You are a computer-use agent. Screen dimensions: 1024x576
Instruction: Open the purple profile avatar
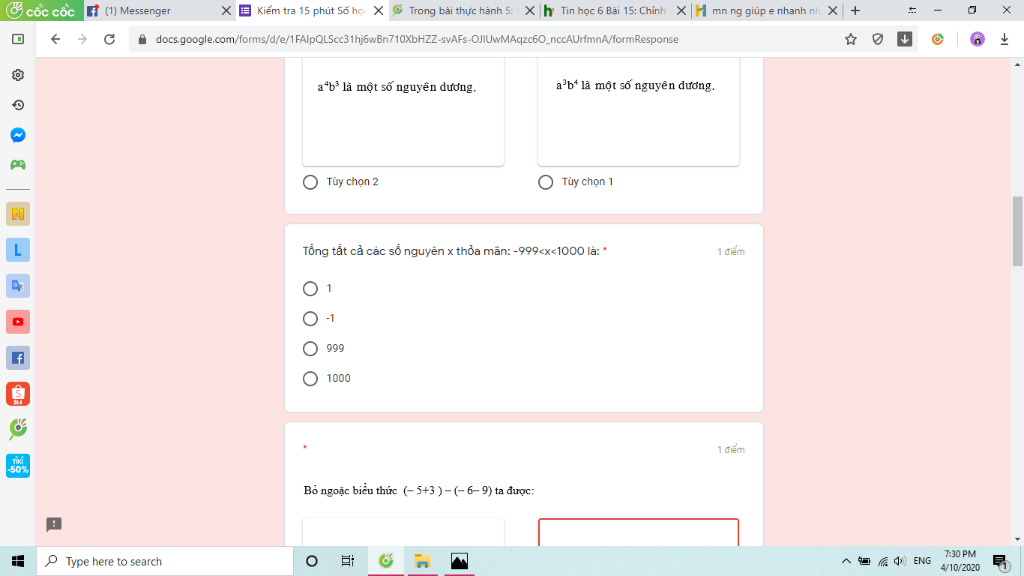977,39
